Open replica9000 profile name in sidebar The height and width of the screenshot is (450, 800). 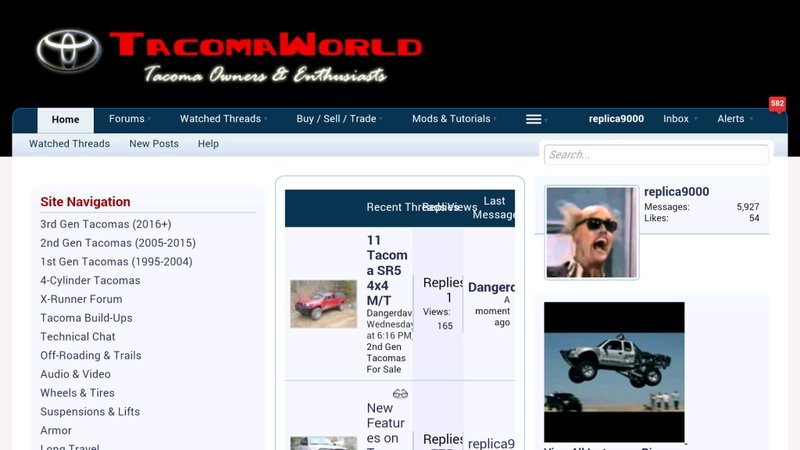point(677,191)
